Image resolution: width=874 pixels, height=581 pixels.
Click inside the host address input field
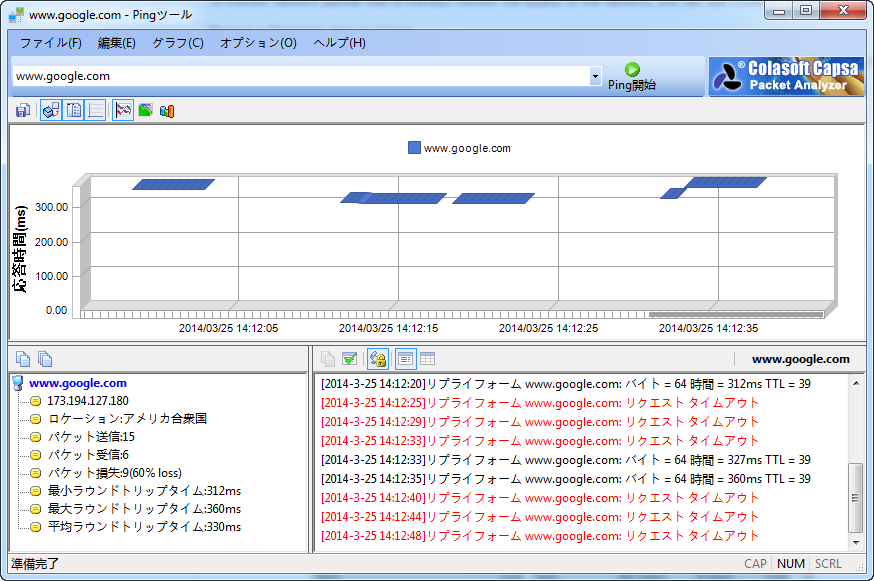[300, 76]
